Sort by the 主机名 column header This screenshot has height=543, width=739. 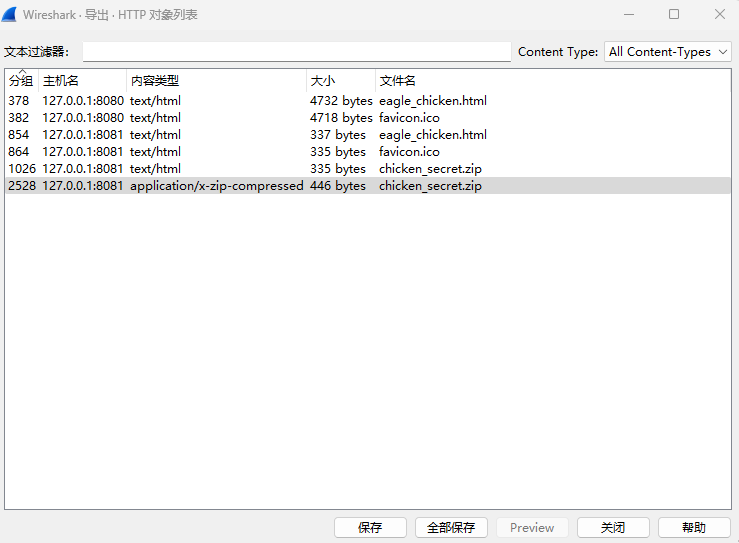82,81
